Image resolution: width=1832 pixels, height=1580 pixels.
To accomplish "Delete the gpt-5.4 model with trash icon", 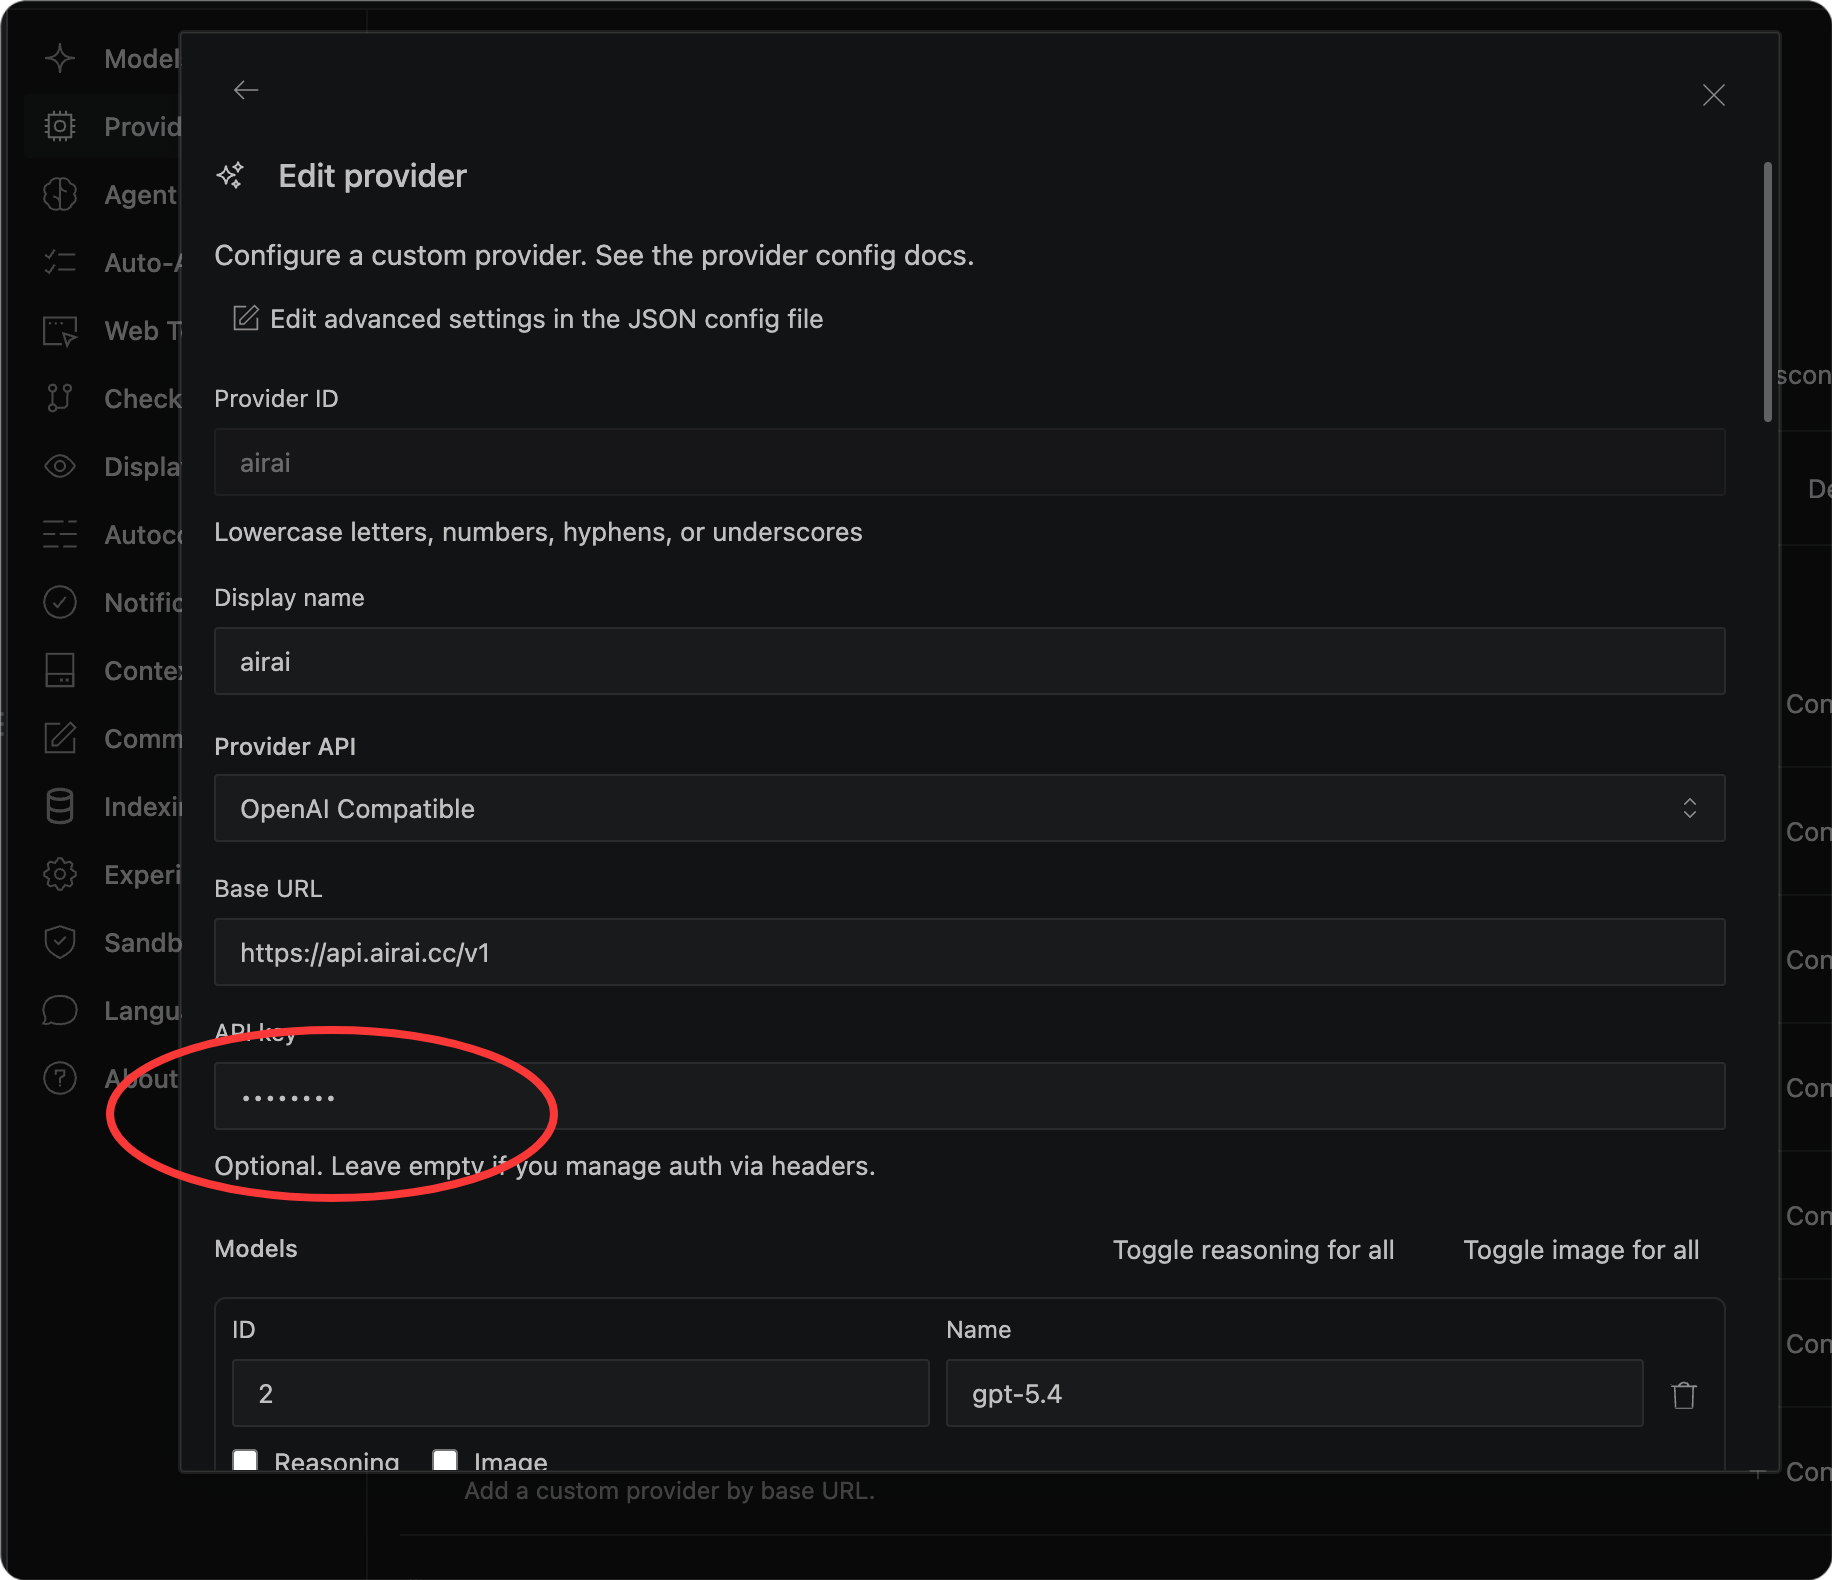I will point(1684,1394).
